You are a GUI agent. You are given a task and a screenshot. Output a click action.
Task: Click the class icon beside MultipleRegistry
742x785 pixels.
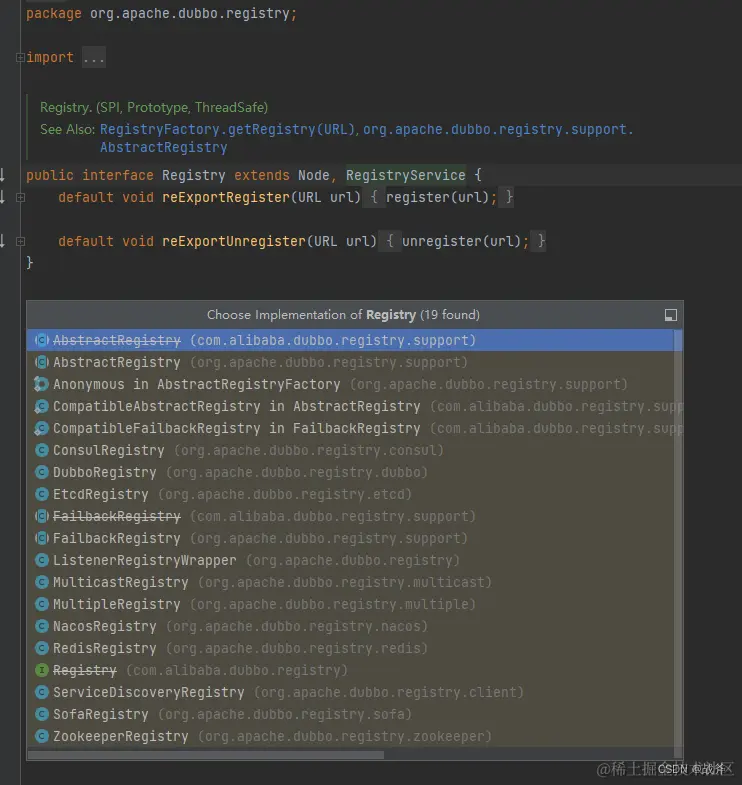(42, 604)
